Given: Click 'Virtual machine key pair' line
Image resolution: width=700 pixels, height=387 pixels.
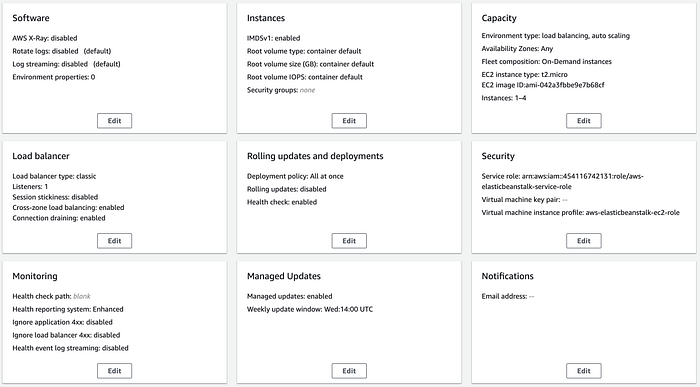Looking at the screenshot, I should click(x=525, y=200).
